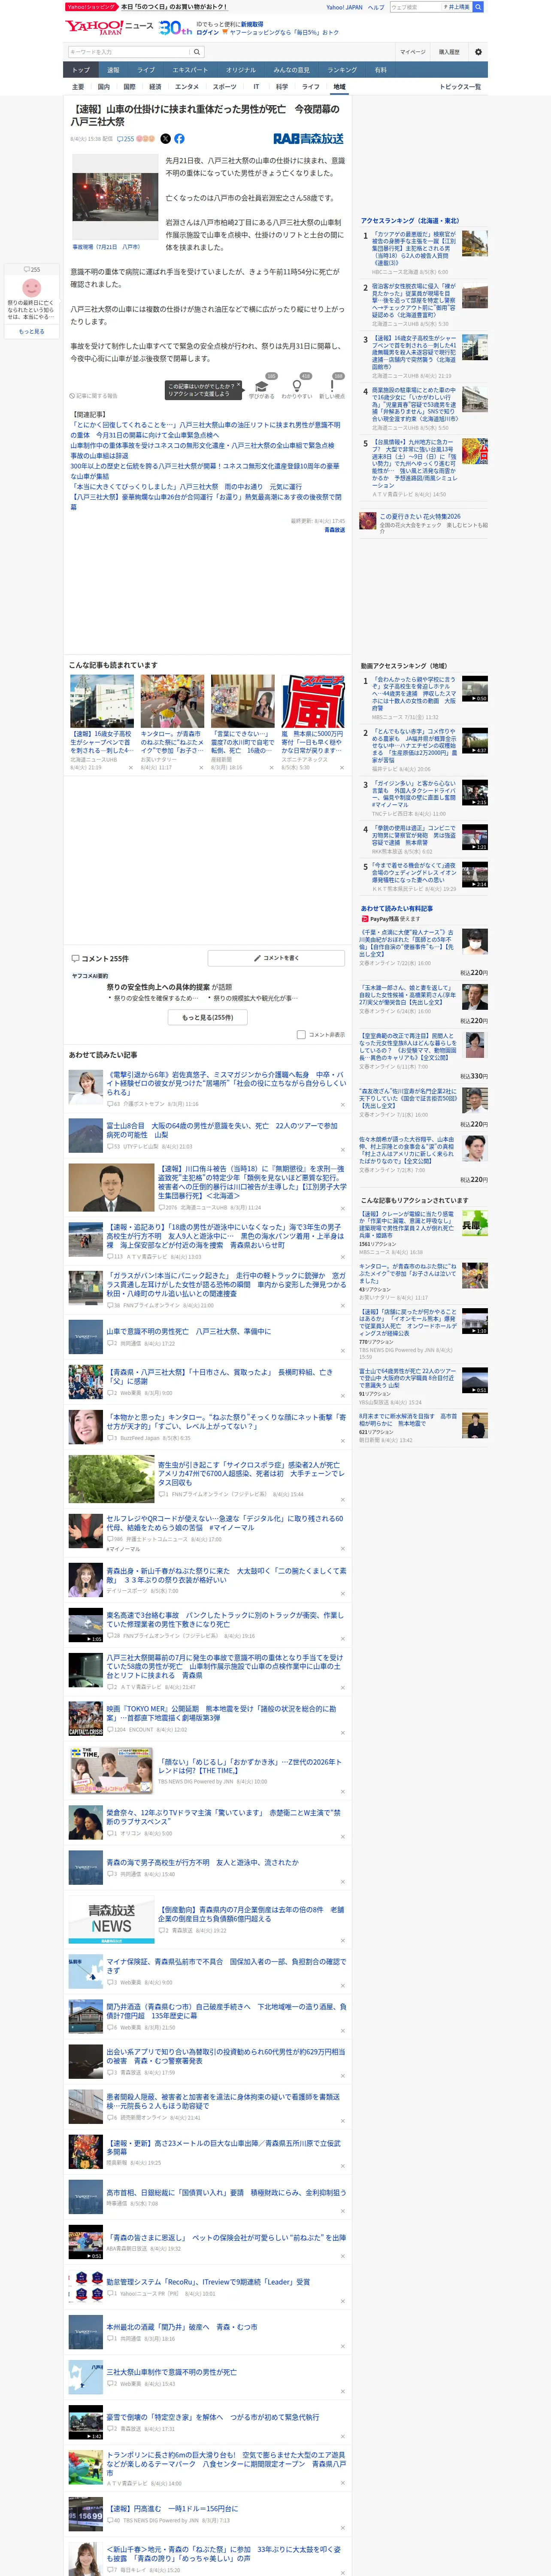Open the 富士山8合目 大阪の64歳の男性 article

pyautogui.click(x=222, y=1129)
